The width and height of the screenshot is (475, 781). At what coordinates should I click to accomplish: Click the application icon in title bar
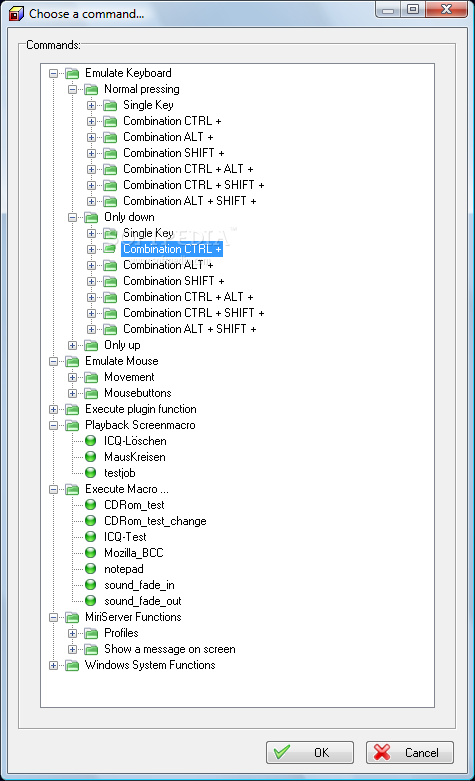tap(16, 13)
